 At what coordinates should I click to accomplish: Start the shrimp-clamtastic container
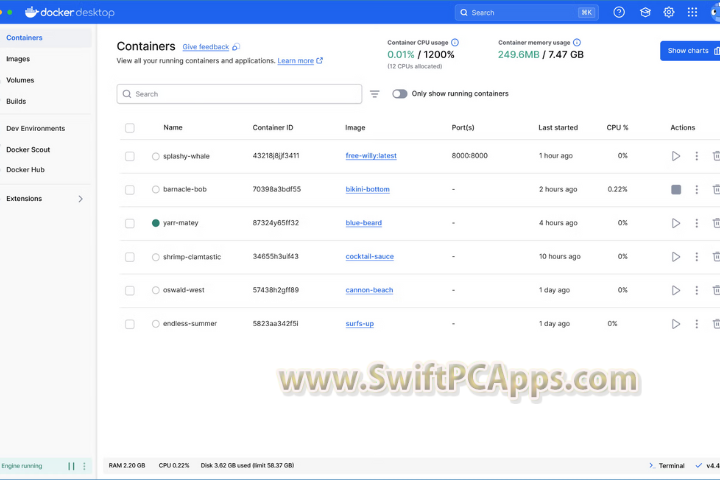675,257
